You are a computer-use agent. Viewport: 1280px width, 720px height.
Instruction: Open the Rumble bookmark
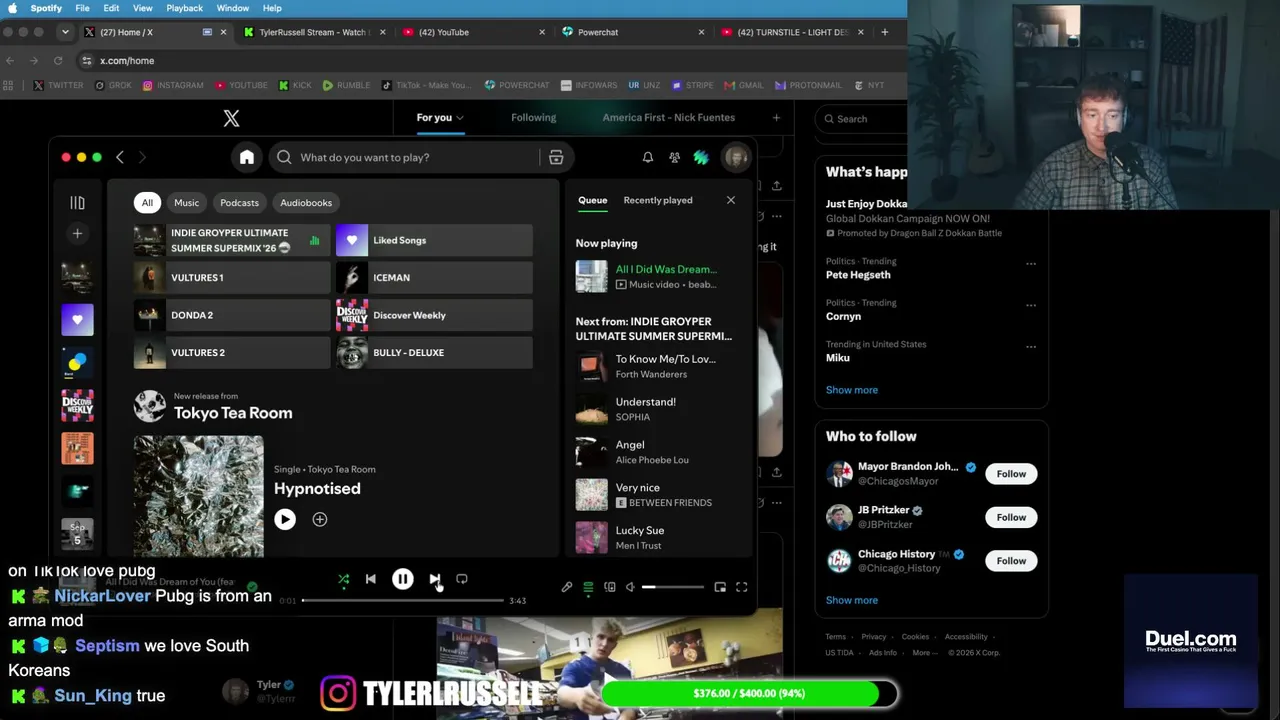click(x=347, y=85)
